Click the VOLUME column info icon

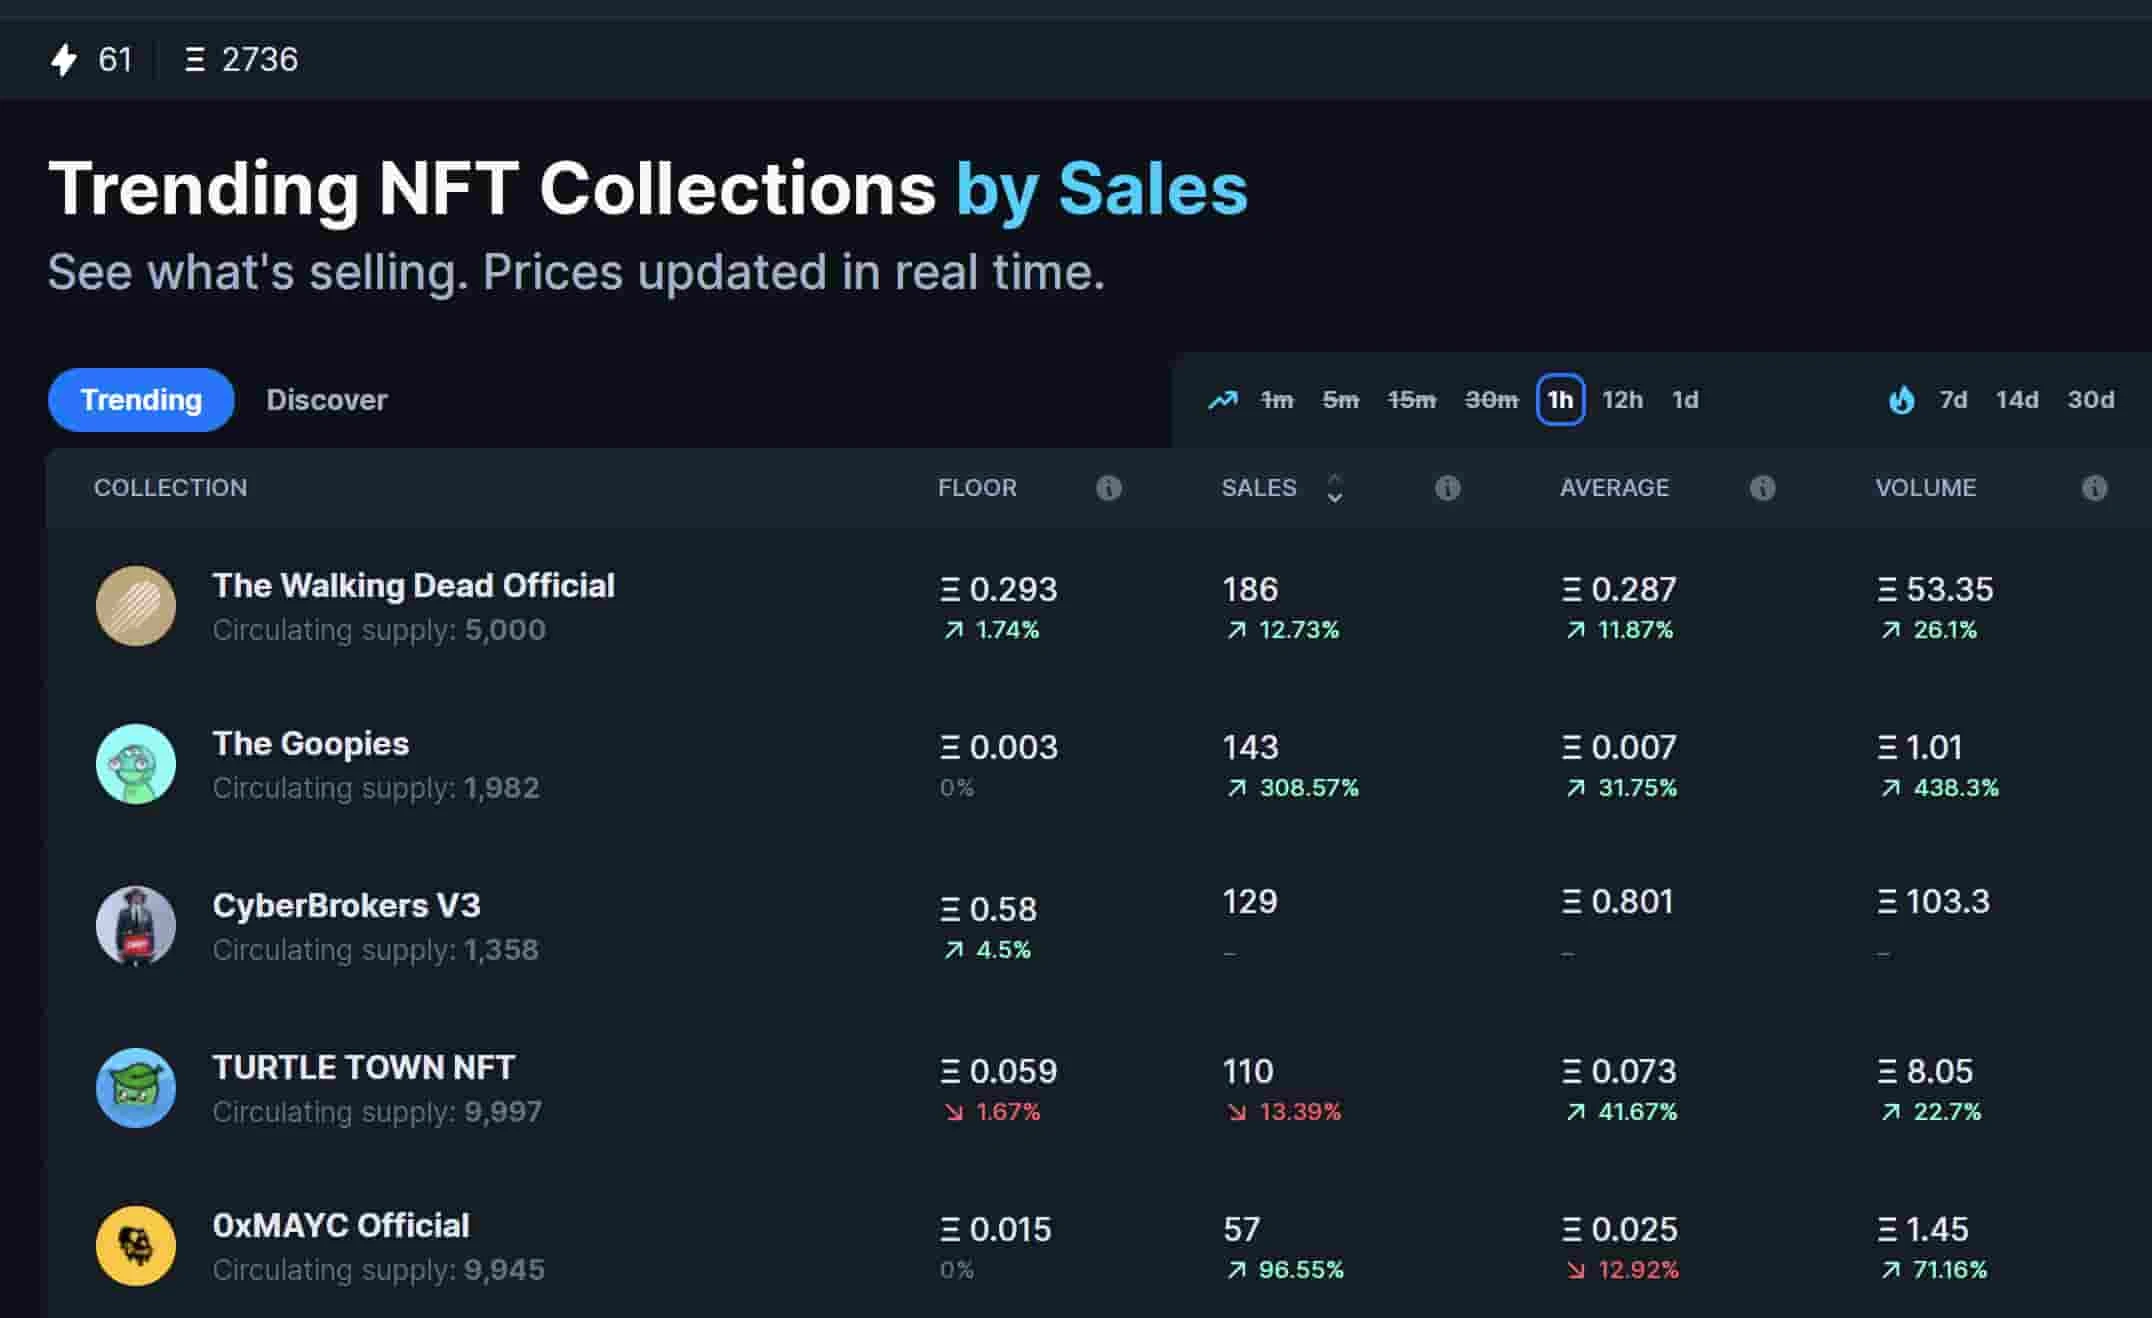[2094, 488]
